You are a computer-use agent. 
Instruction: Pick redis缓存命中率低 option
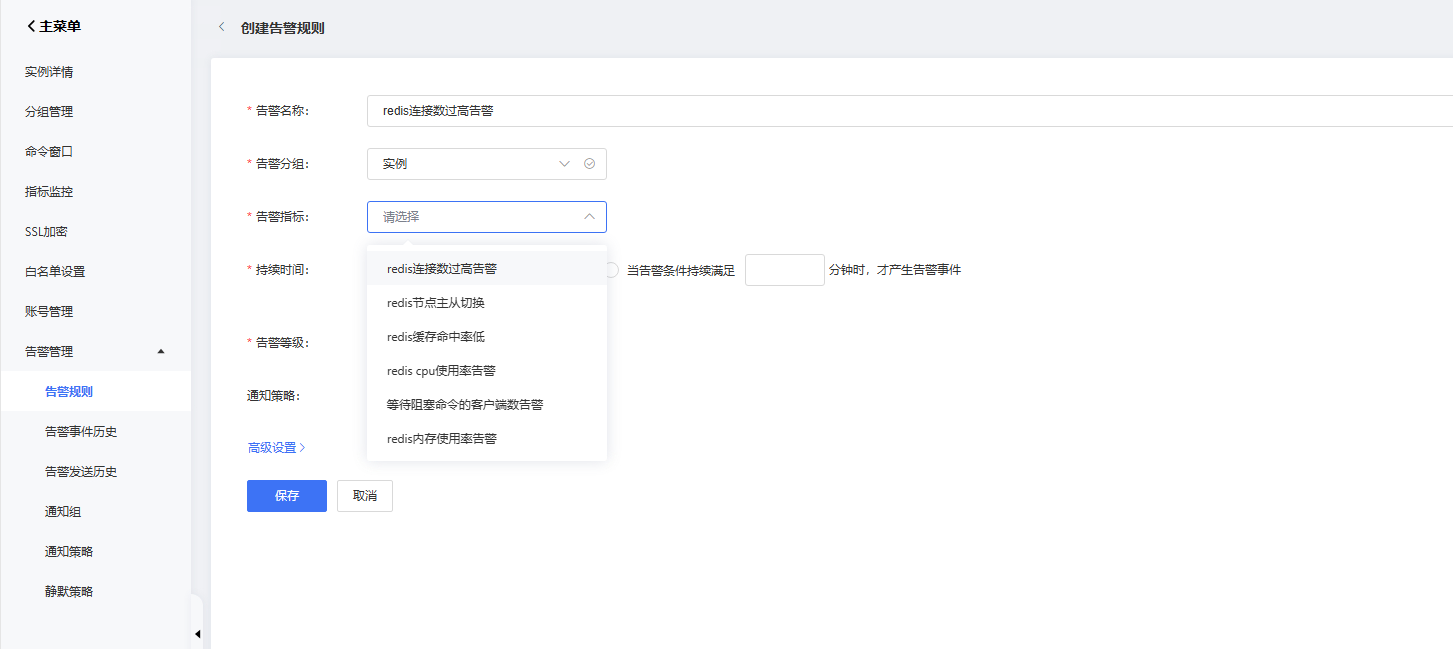[487, 337]
